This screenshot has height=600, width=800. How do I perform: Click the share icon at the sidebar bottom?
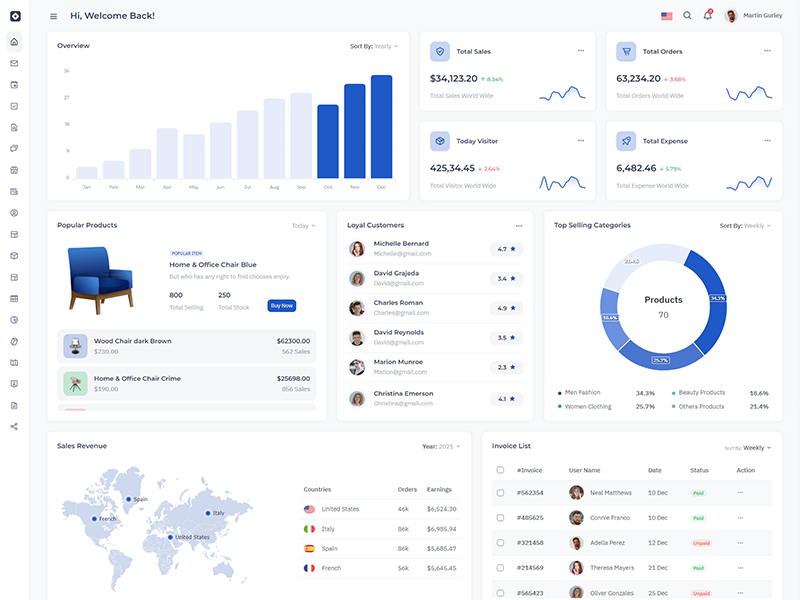[x=14, y=427]
